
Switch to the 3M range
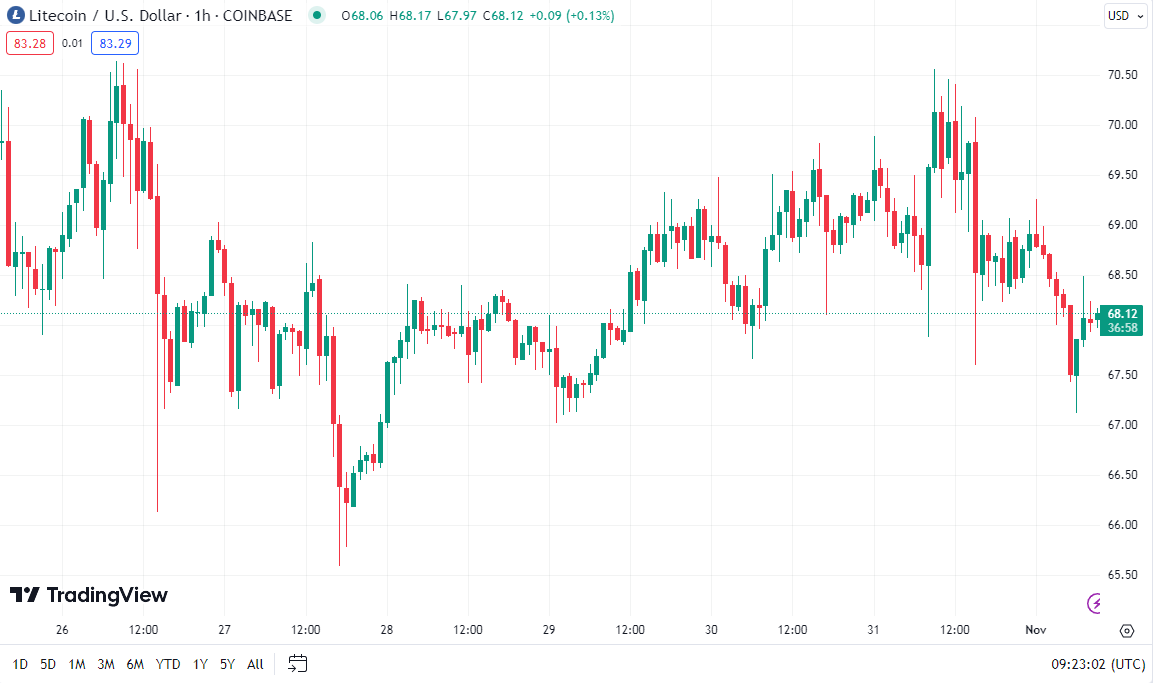(x=106, y=664)
